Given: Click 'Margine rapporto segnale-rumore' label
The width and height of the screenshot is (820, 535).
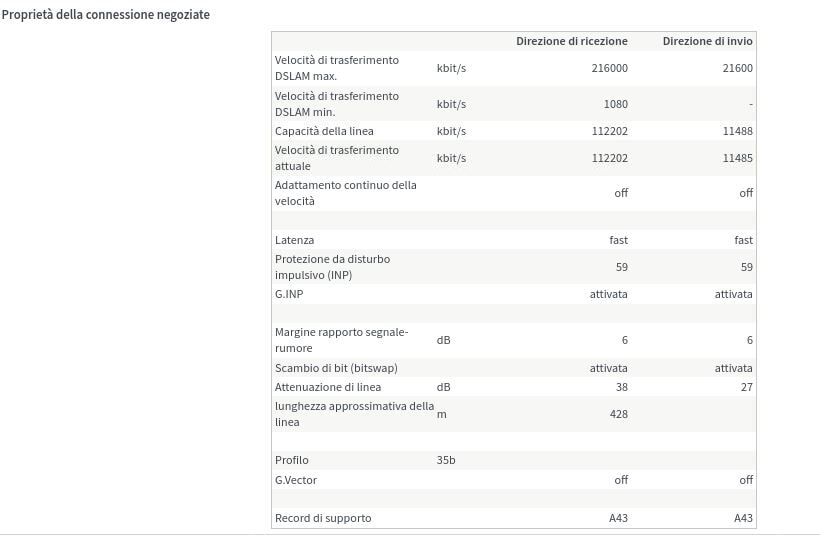Looking at the screenshot, I should 341,340.
